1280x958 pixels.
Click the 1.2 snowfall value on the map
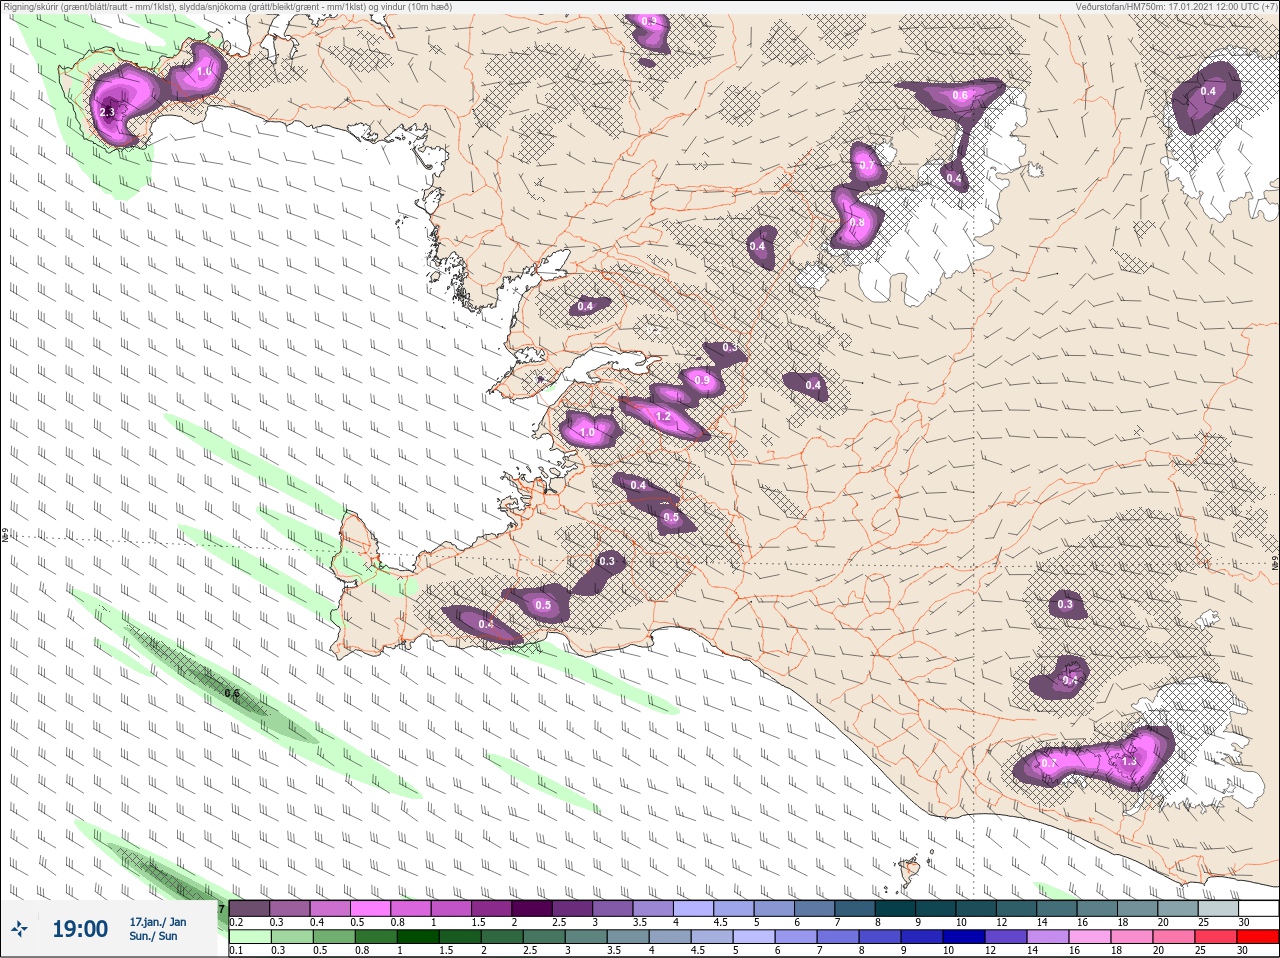(662, 416)
